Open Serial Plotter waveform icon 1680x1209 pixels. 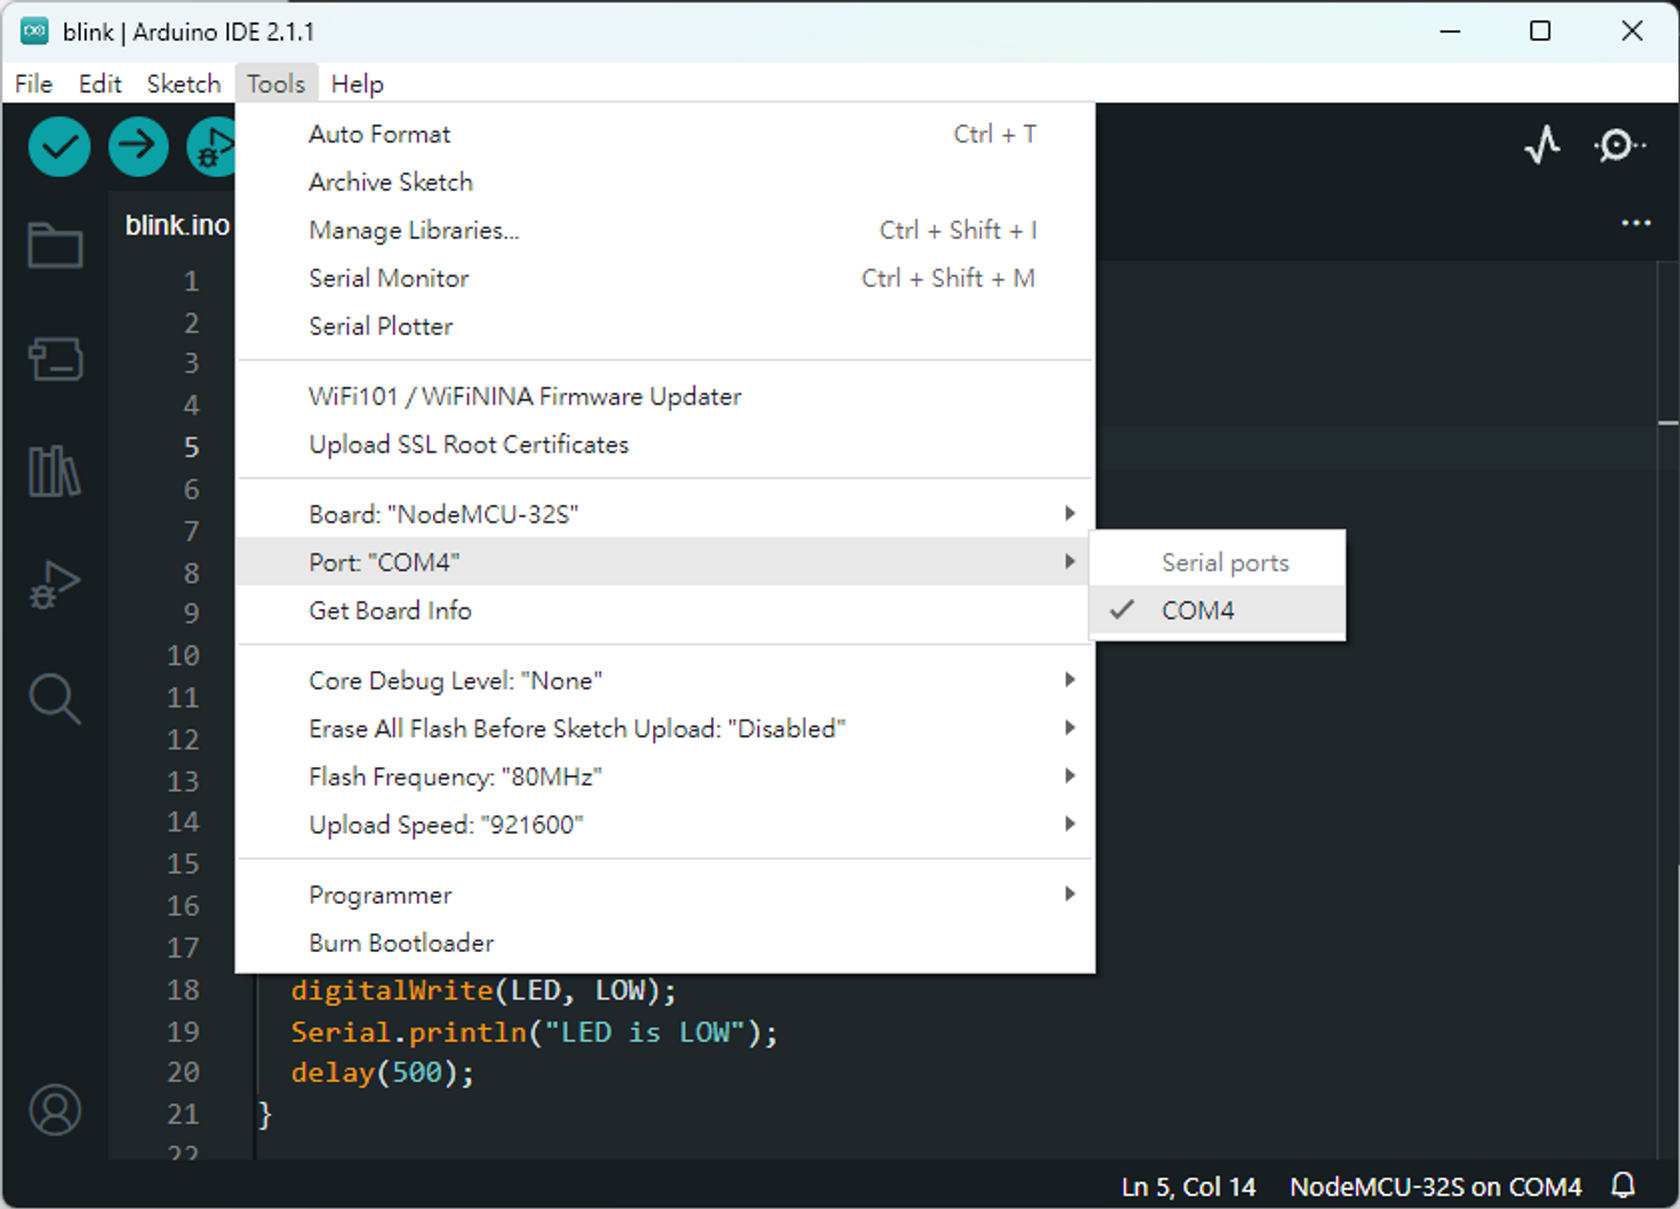pos(1542,145)
